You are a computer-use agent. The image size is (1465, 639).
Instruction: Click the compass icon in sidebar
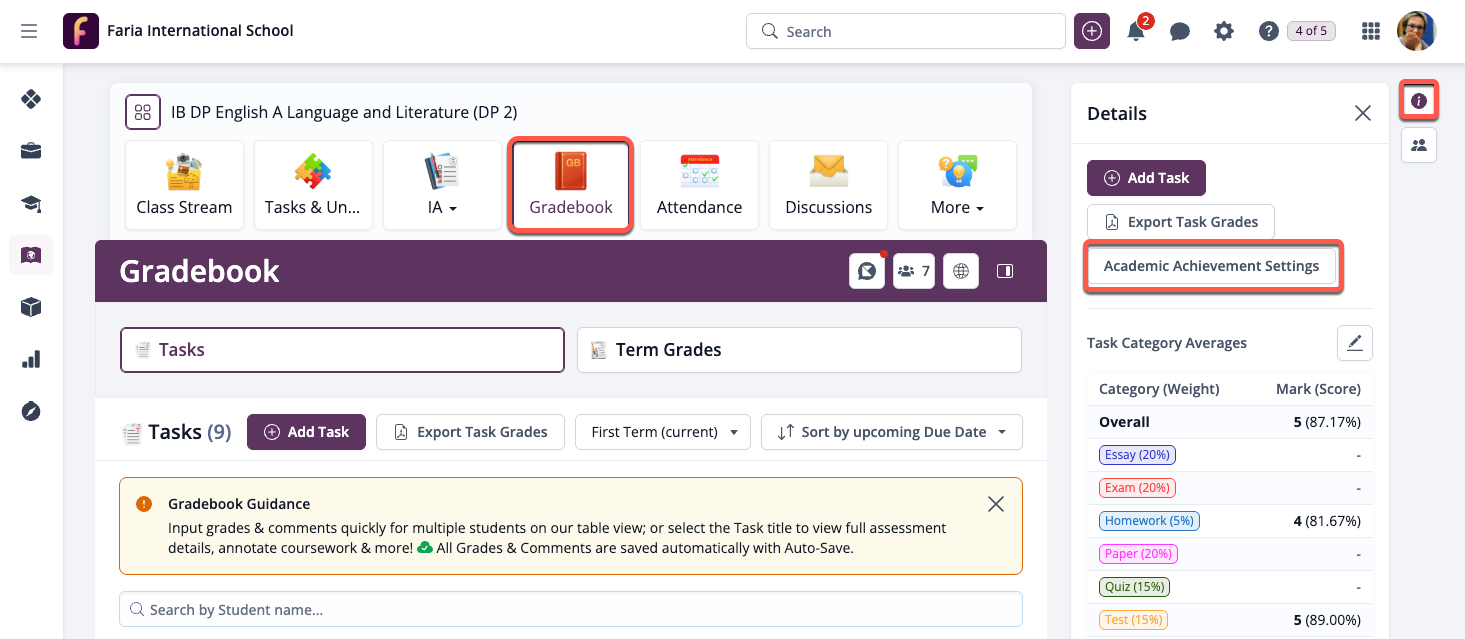pyautogui.click(x=31, y=411)
